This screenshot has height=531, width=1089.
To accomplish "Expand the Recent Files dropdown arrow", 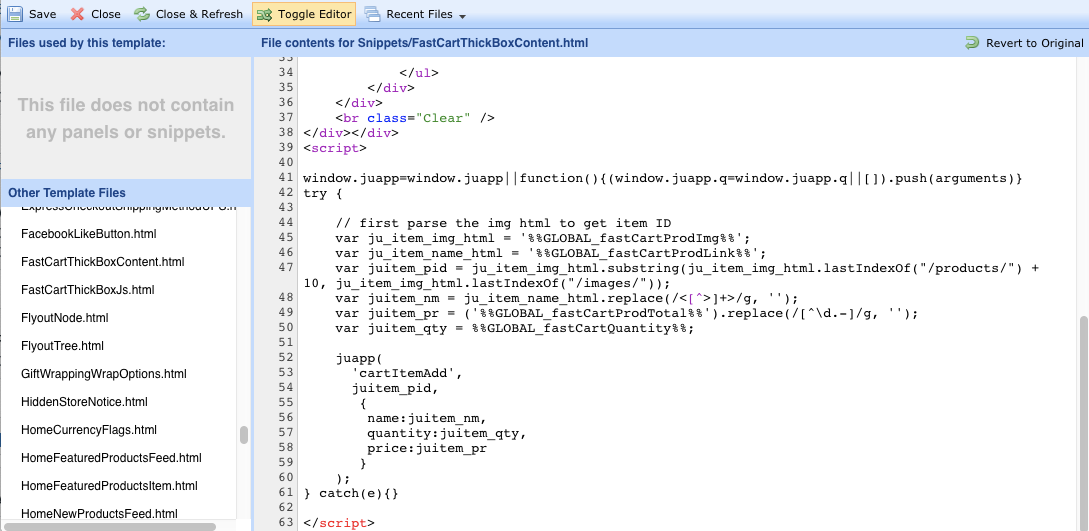I will click(x=463, y=16).
